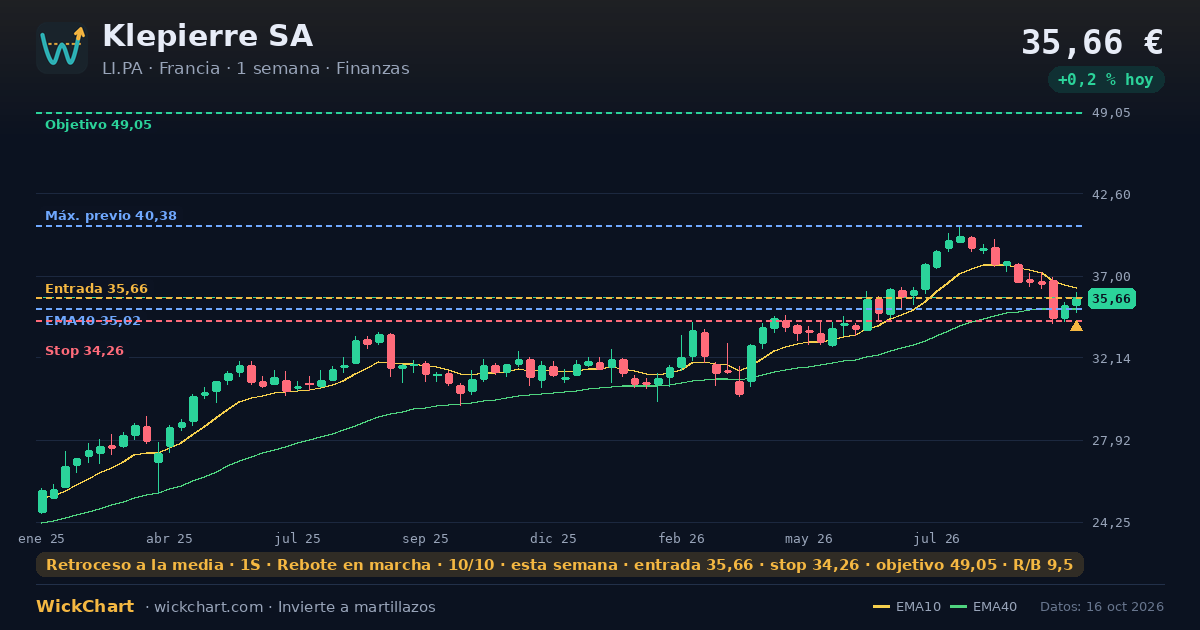Screen dimensions: 1200x630
Task: Click the yellow EMA10 legend entry
Action: [x=907, y=607]
